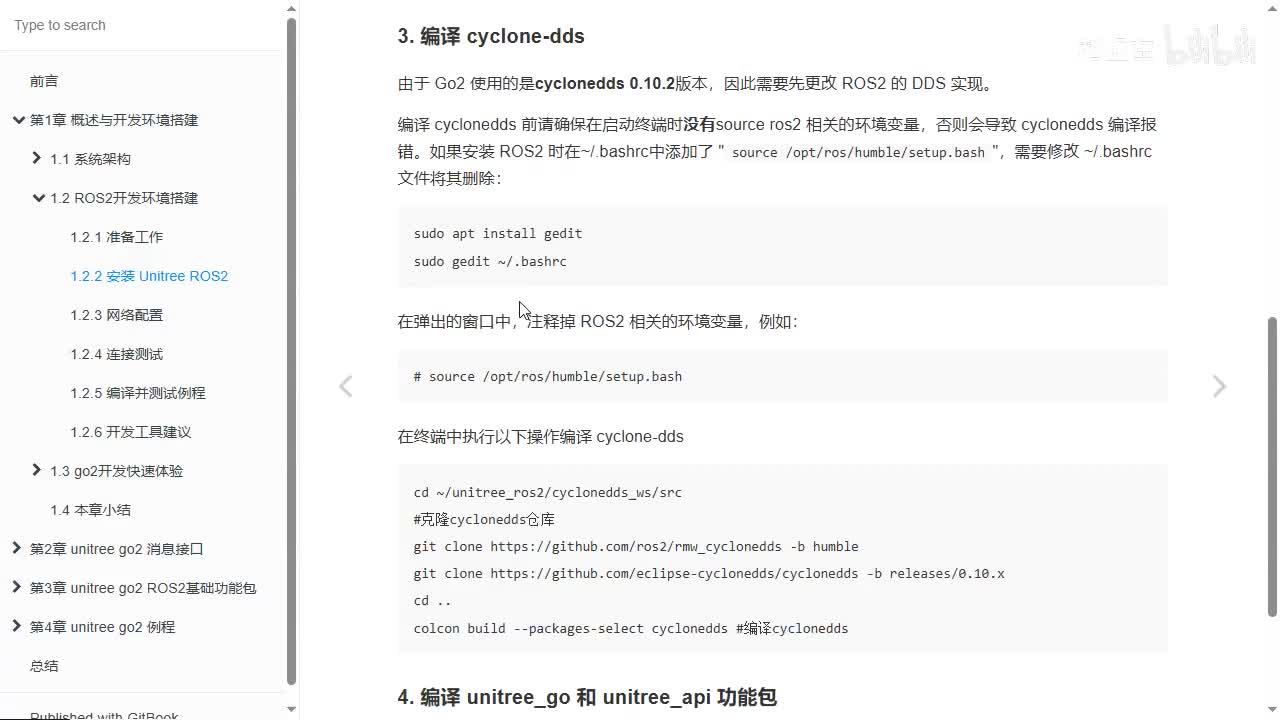Click the main page vertical scrollbar thumb
Viewport: 1280px width, 720px height.
(1272, 466)
